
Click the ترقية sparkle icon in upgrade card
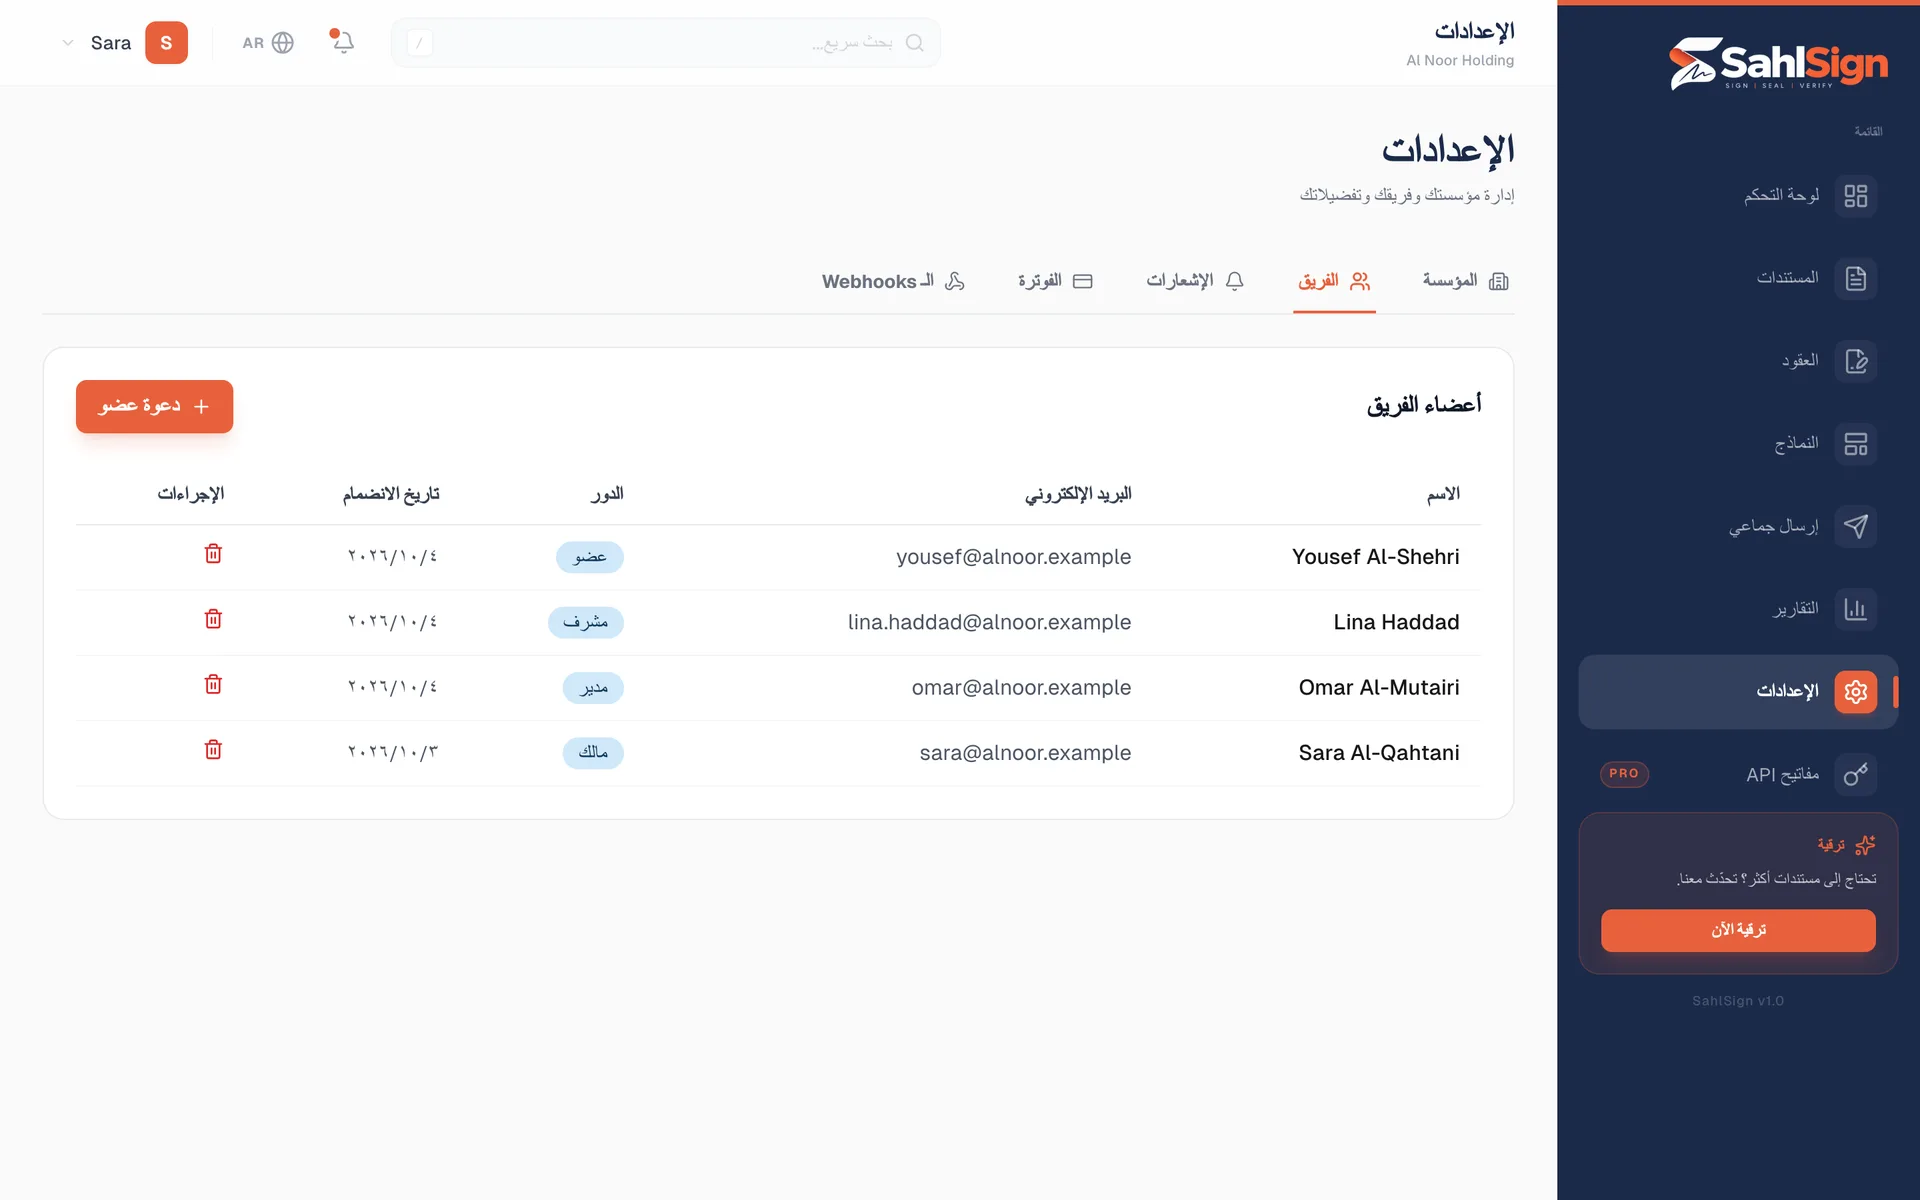1865,846
